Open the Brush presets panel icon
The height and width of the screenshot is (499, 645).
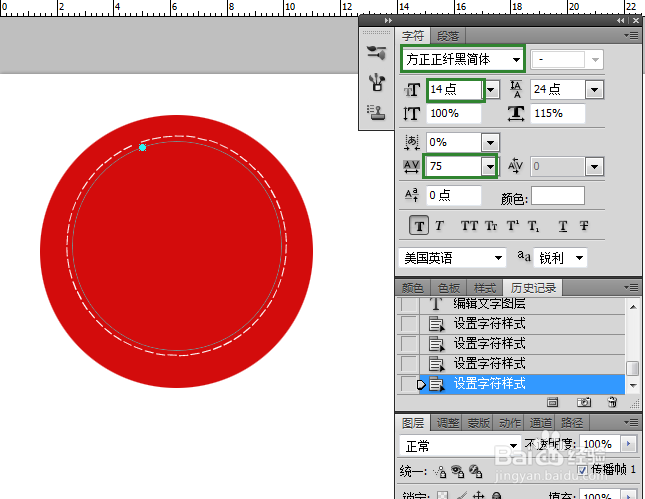point(376,53)
